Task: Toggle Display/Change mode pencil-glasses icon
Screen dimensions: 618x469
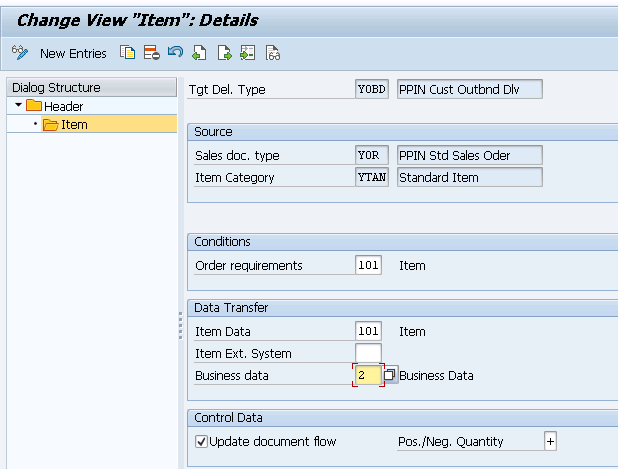Action: pos(20,52)
